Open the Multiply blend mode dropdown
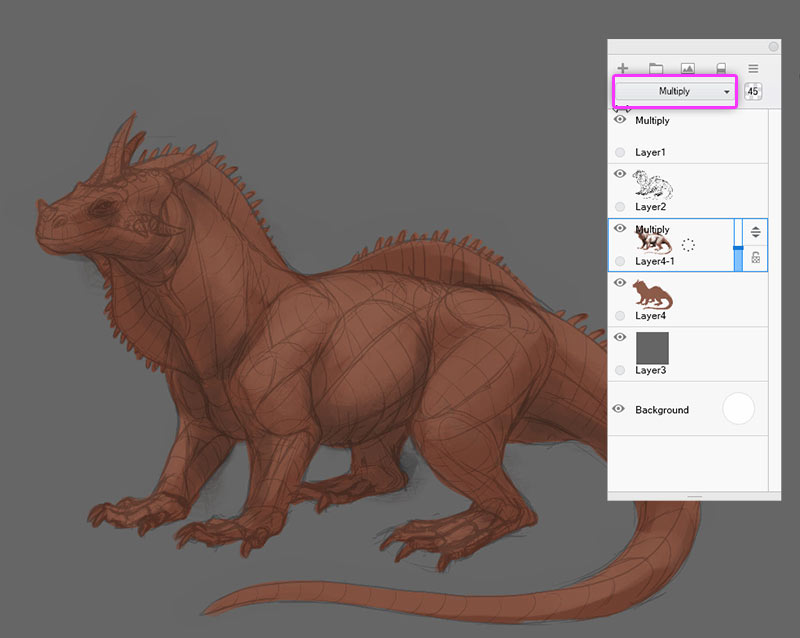Viewport: 800px width, 638px height. [x=674, y=91]
